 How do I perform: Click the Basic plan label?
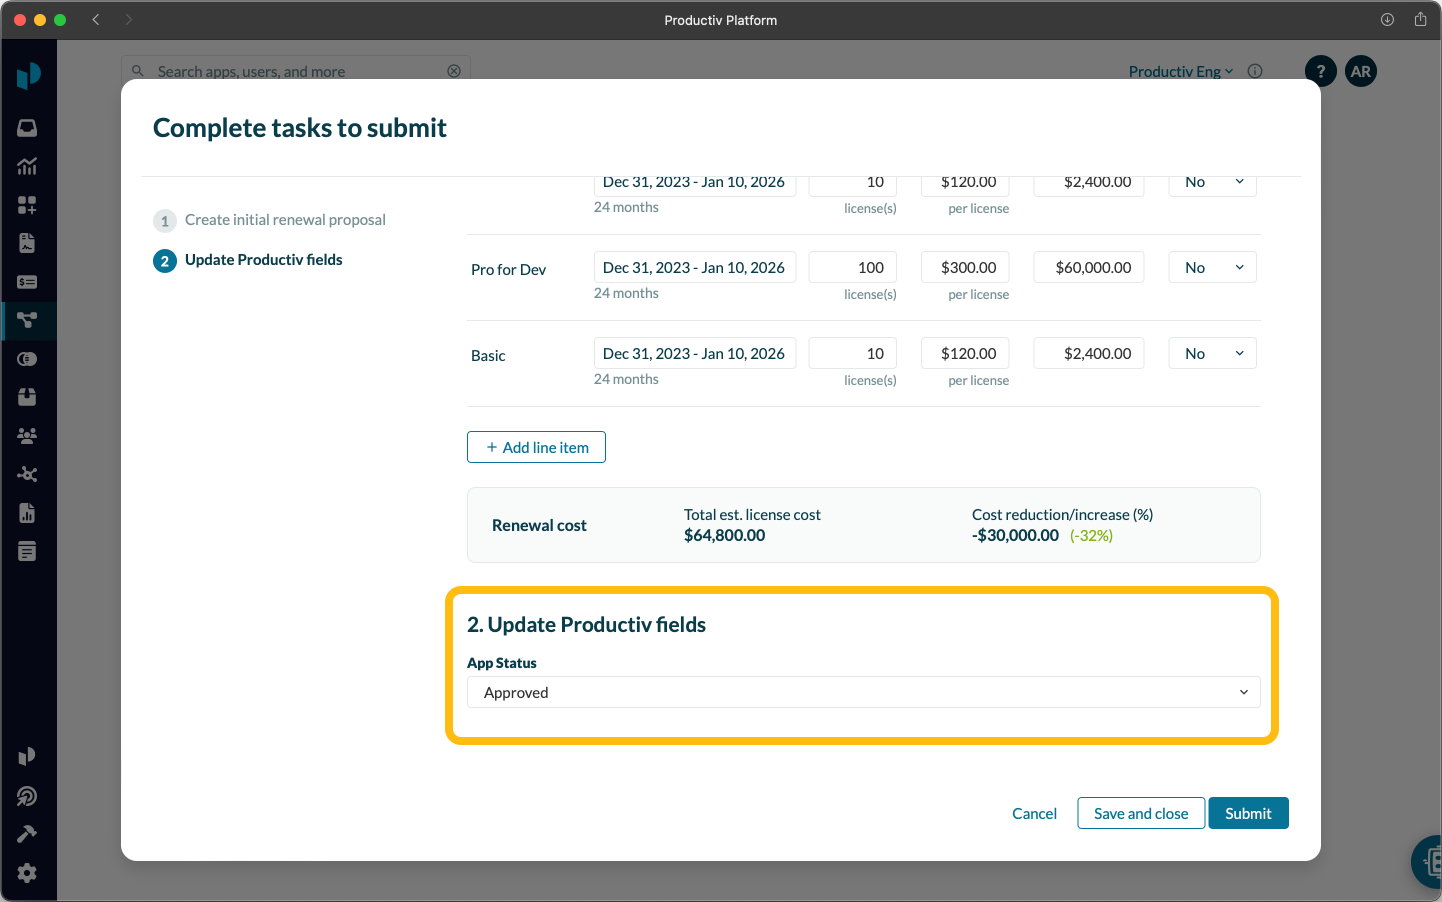(488, 355)
